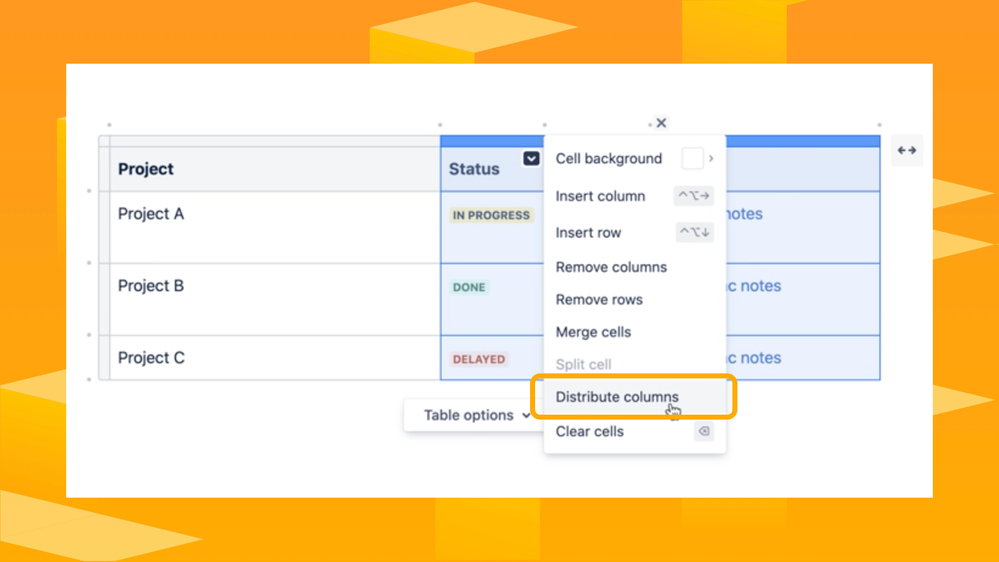Select Clear cells option
This screenshot has width=999, height=562.
click(635, 431)
